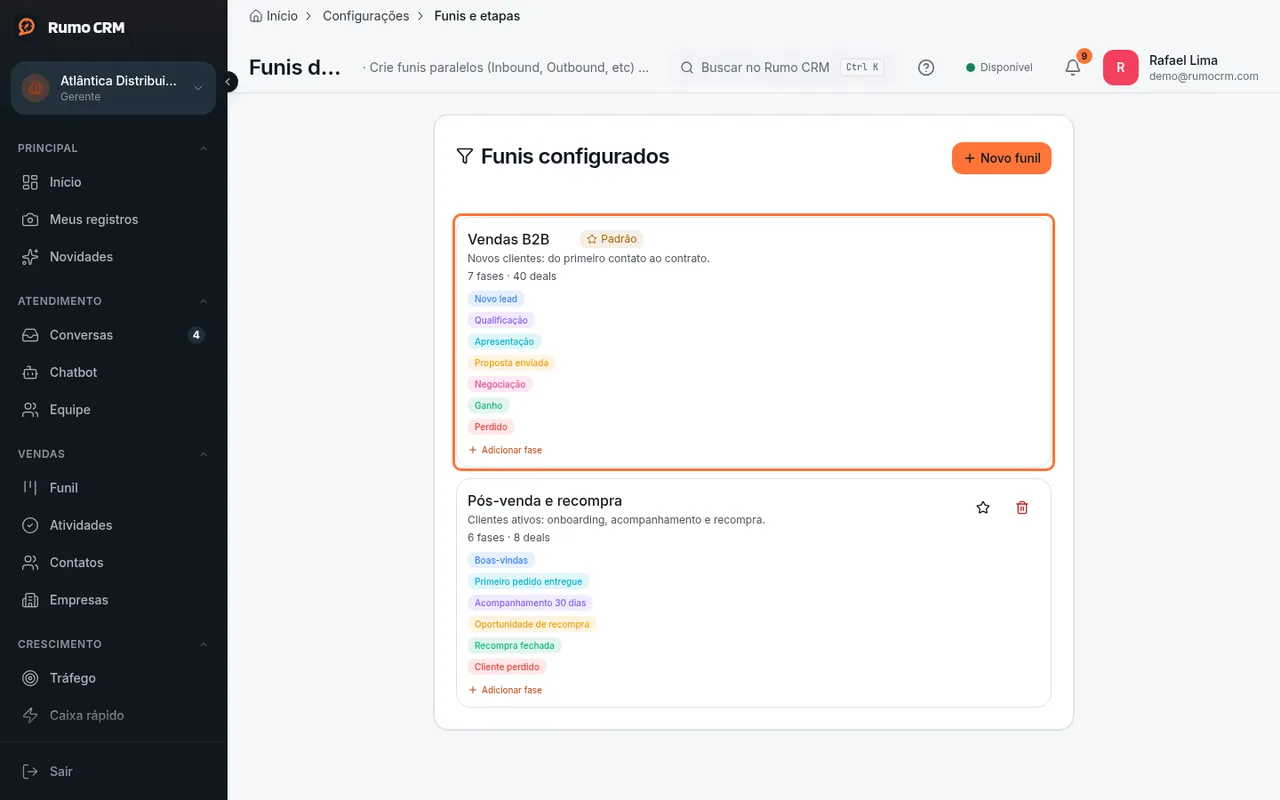The image size is (1280, 800).
Task: Click the Conversas unread badge 4
Action: [196, 335]
